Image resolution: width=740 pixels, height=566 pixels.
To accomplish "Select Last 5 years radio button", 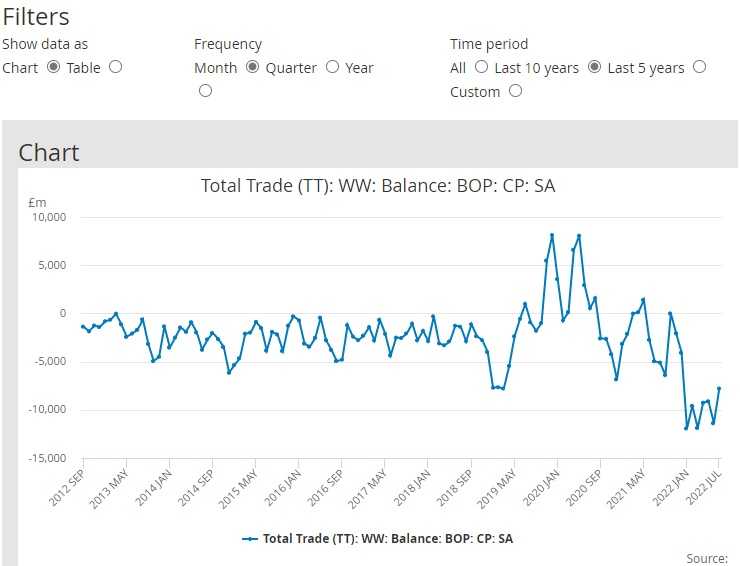I will (699, 67).
